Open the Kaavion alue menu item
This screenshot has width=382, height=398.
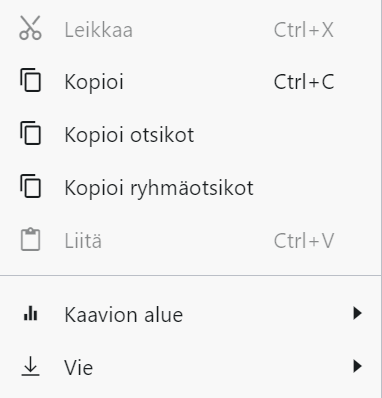tap(190, 314)
